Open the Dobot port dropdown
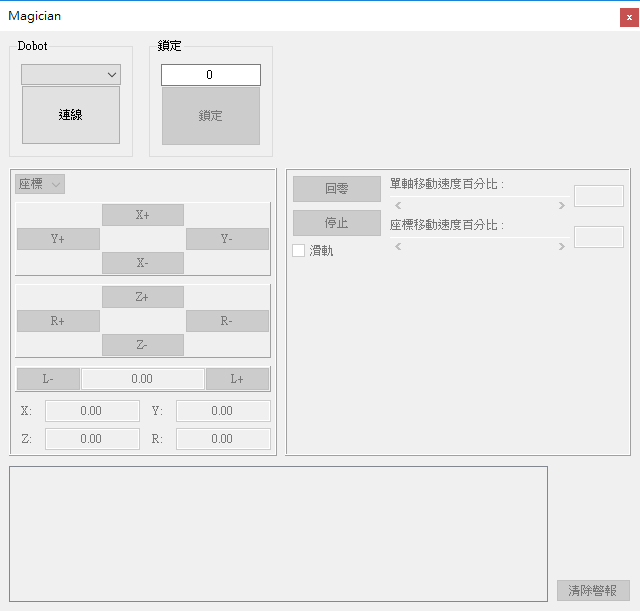The image size is (640, 611). [71, 75]
